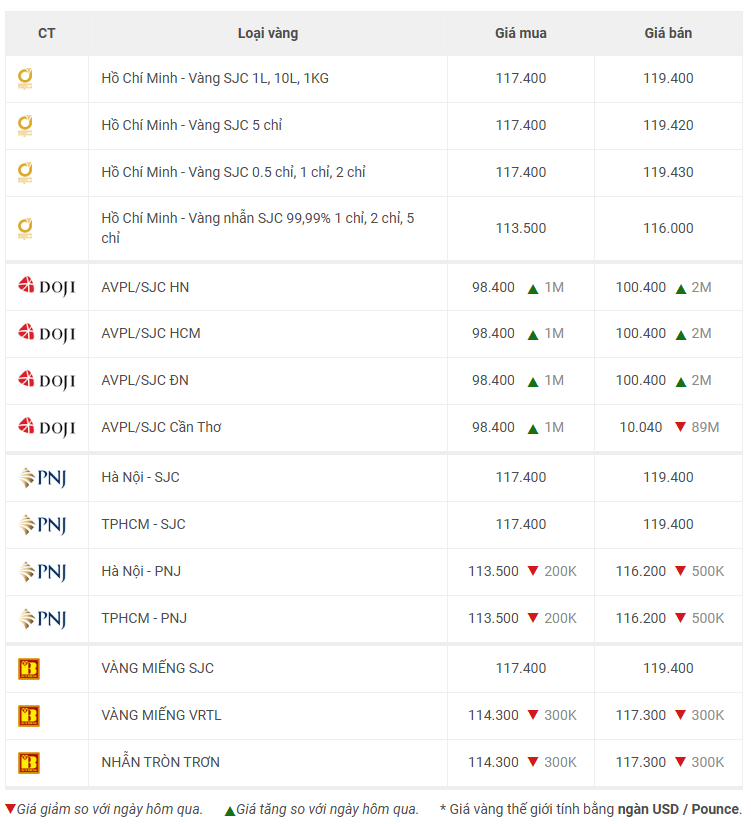Click sell price 100.400 for AVPL/SJC HN
751x824 pixels.
point(641,287)
